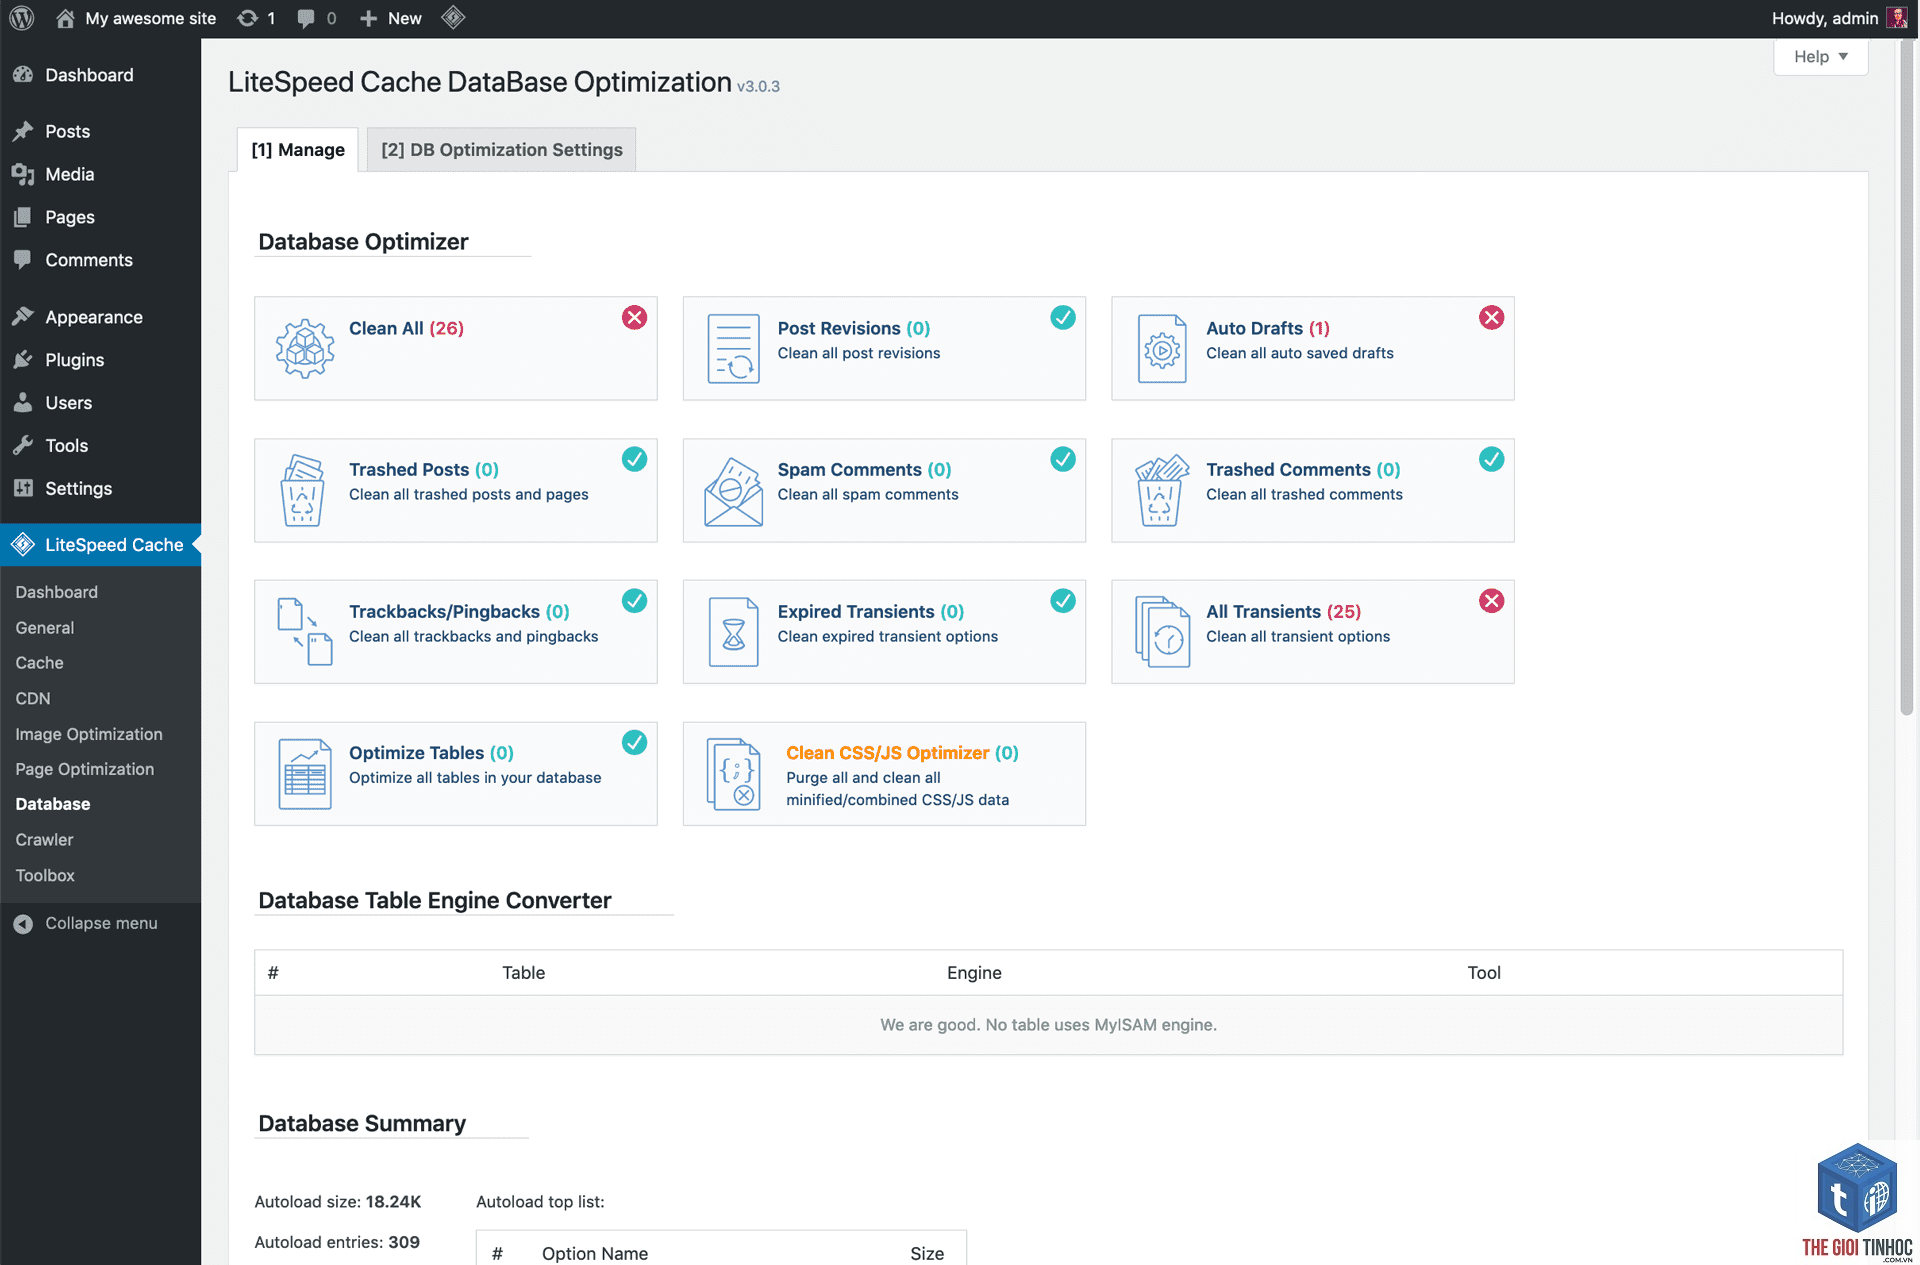Collapse the admin sidebar menu
1920x1265 pixels.
pos(86,923)
